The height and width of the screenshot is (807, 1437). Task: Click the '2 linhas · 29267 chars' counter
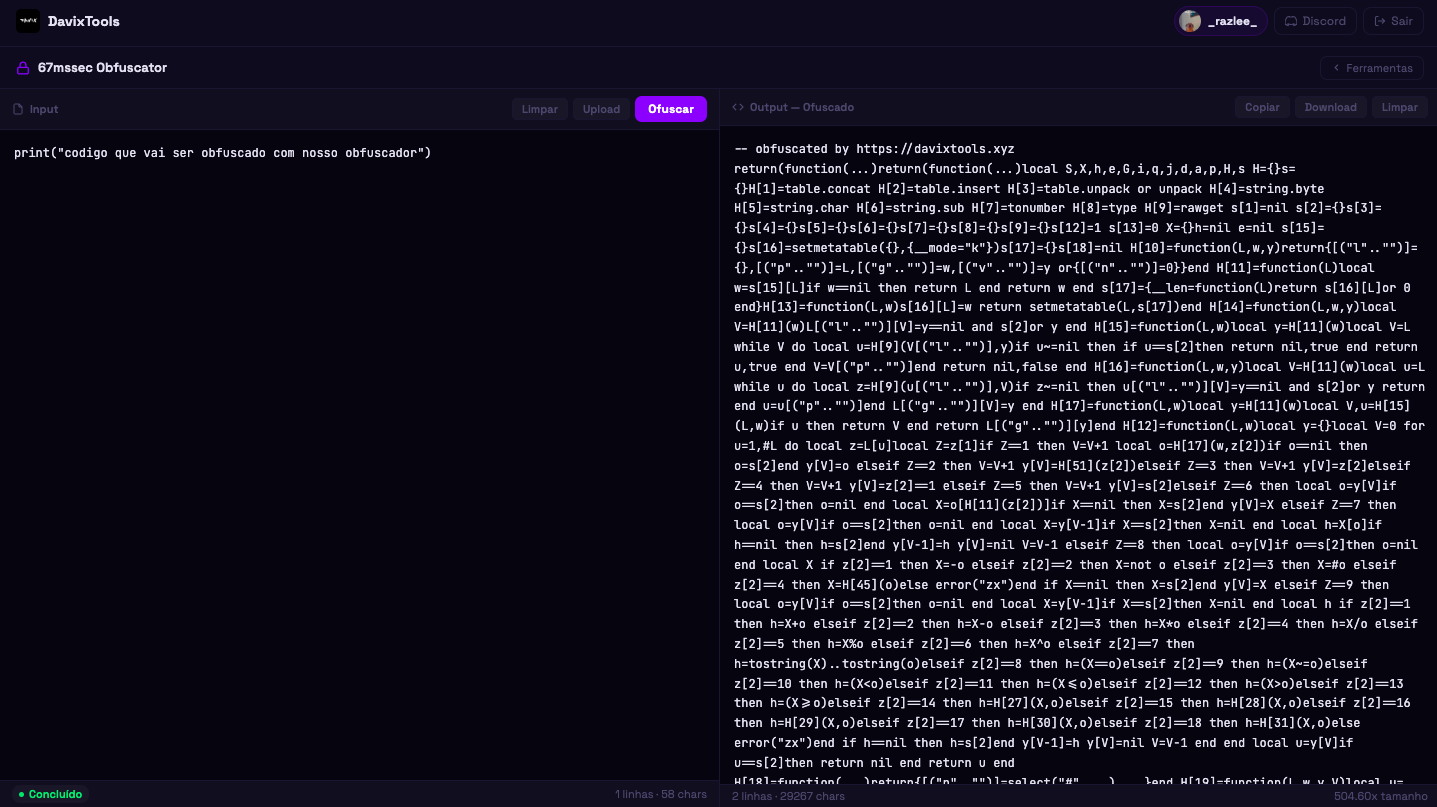pos(788,796)
